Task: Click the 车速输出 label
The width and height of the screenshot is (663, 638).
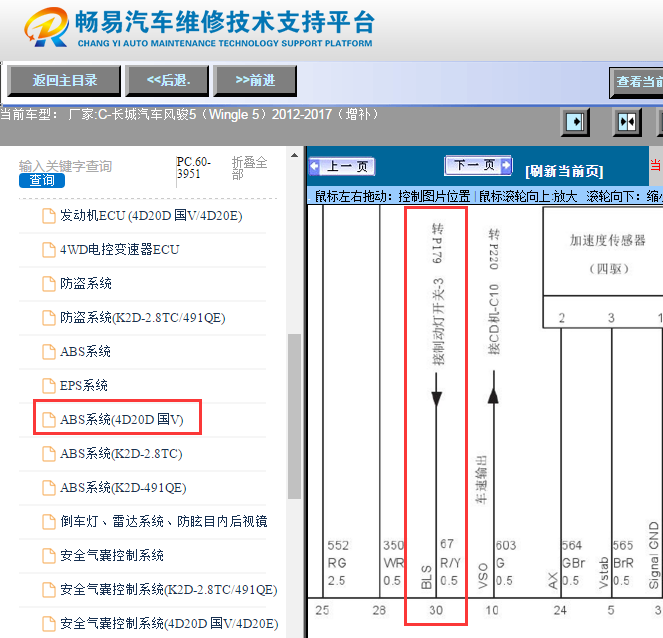Action: 482,480
